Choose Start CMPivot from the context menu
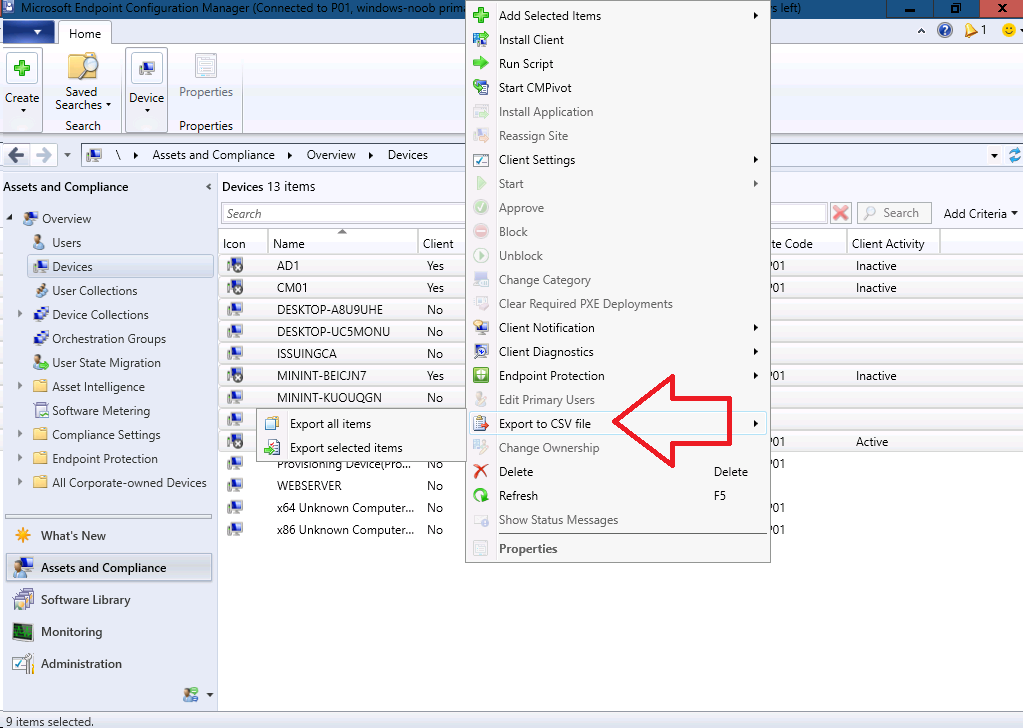The height and width of the screenshot is (728, 1023). click(x=617, y=87)
